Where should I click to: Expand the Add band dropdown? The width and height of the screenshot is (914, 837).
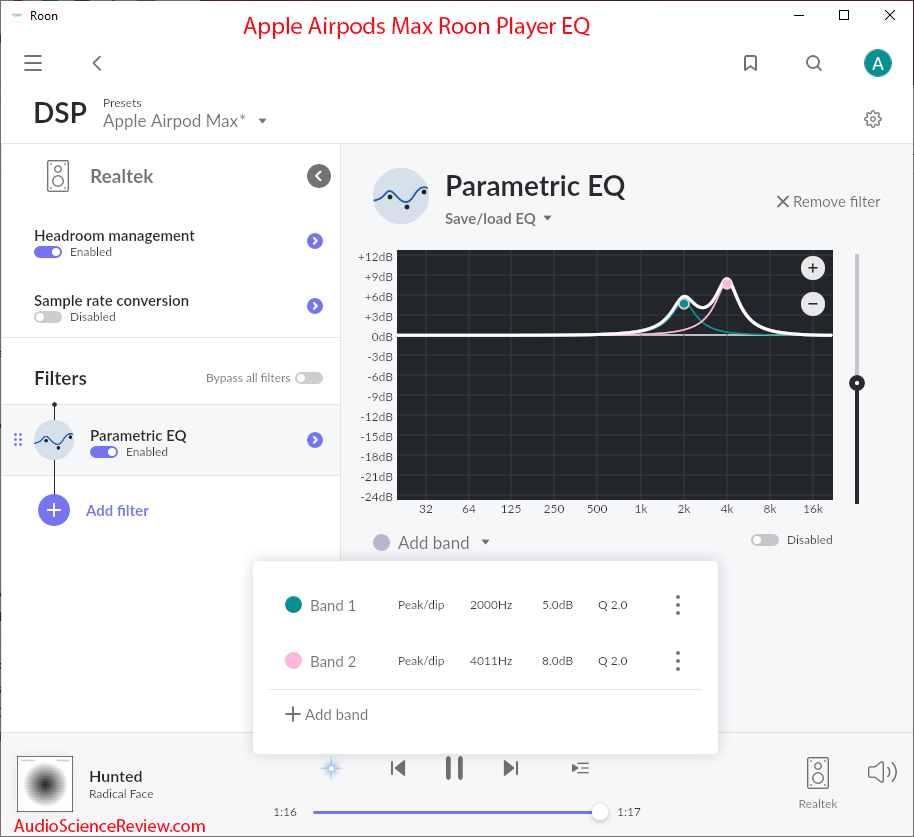coord(443,543)
